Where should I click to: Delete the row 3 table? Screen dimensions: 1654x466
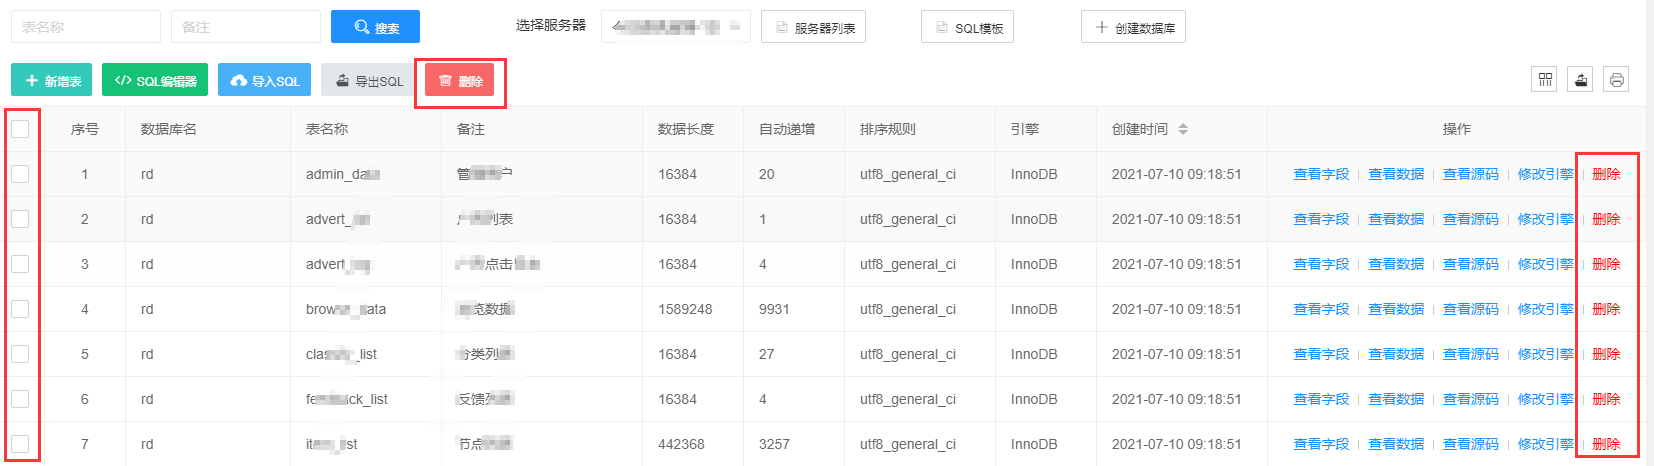click(x=1606, y=264)
